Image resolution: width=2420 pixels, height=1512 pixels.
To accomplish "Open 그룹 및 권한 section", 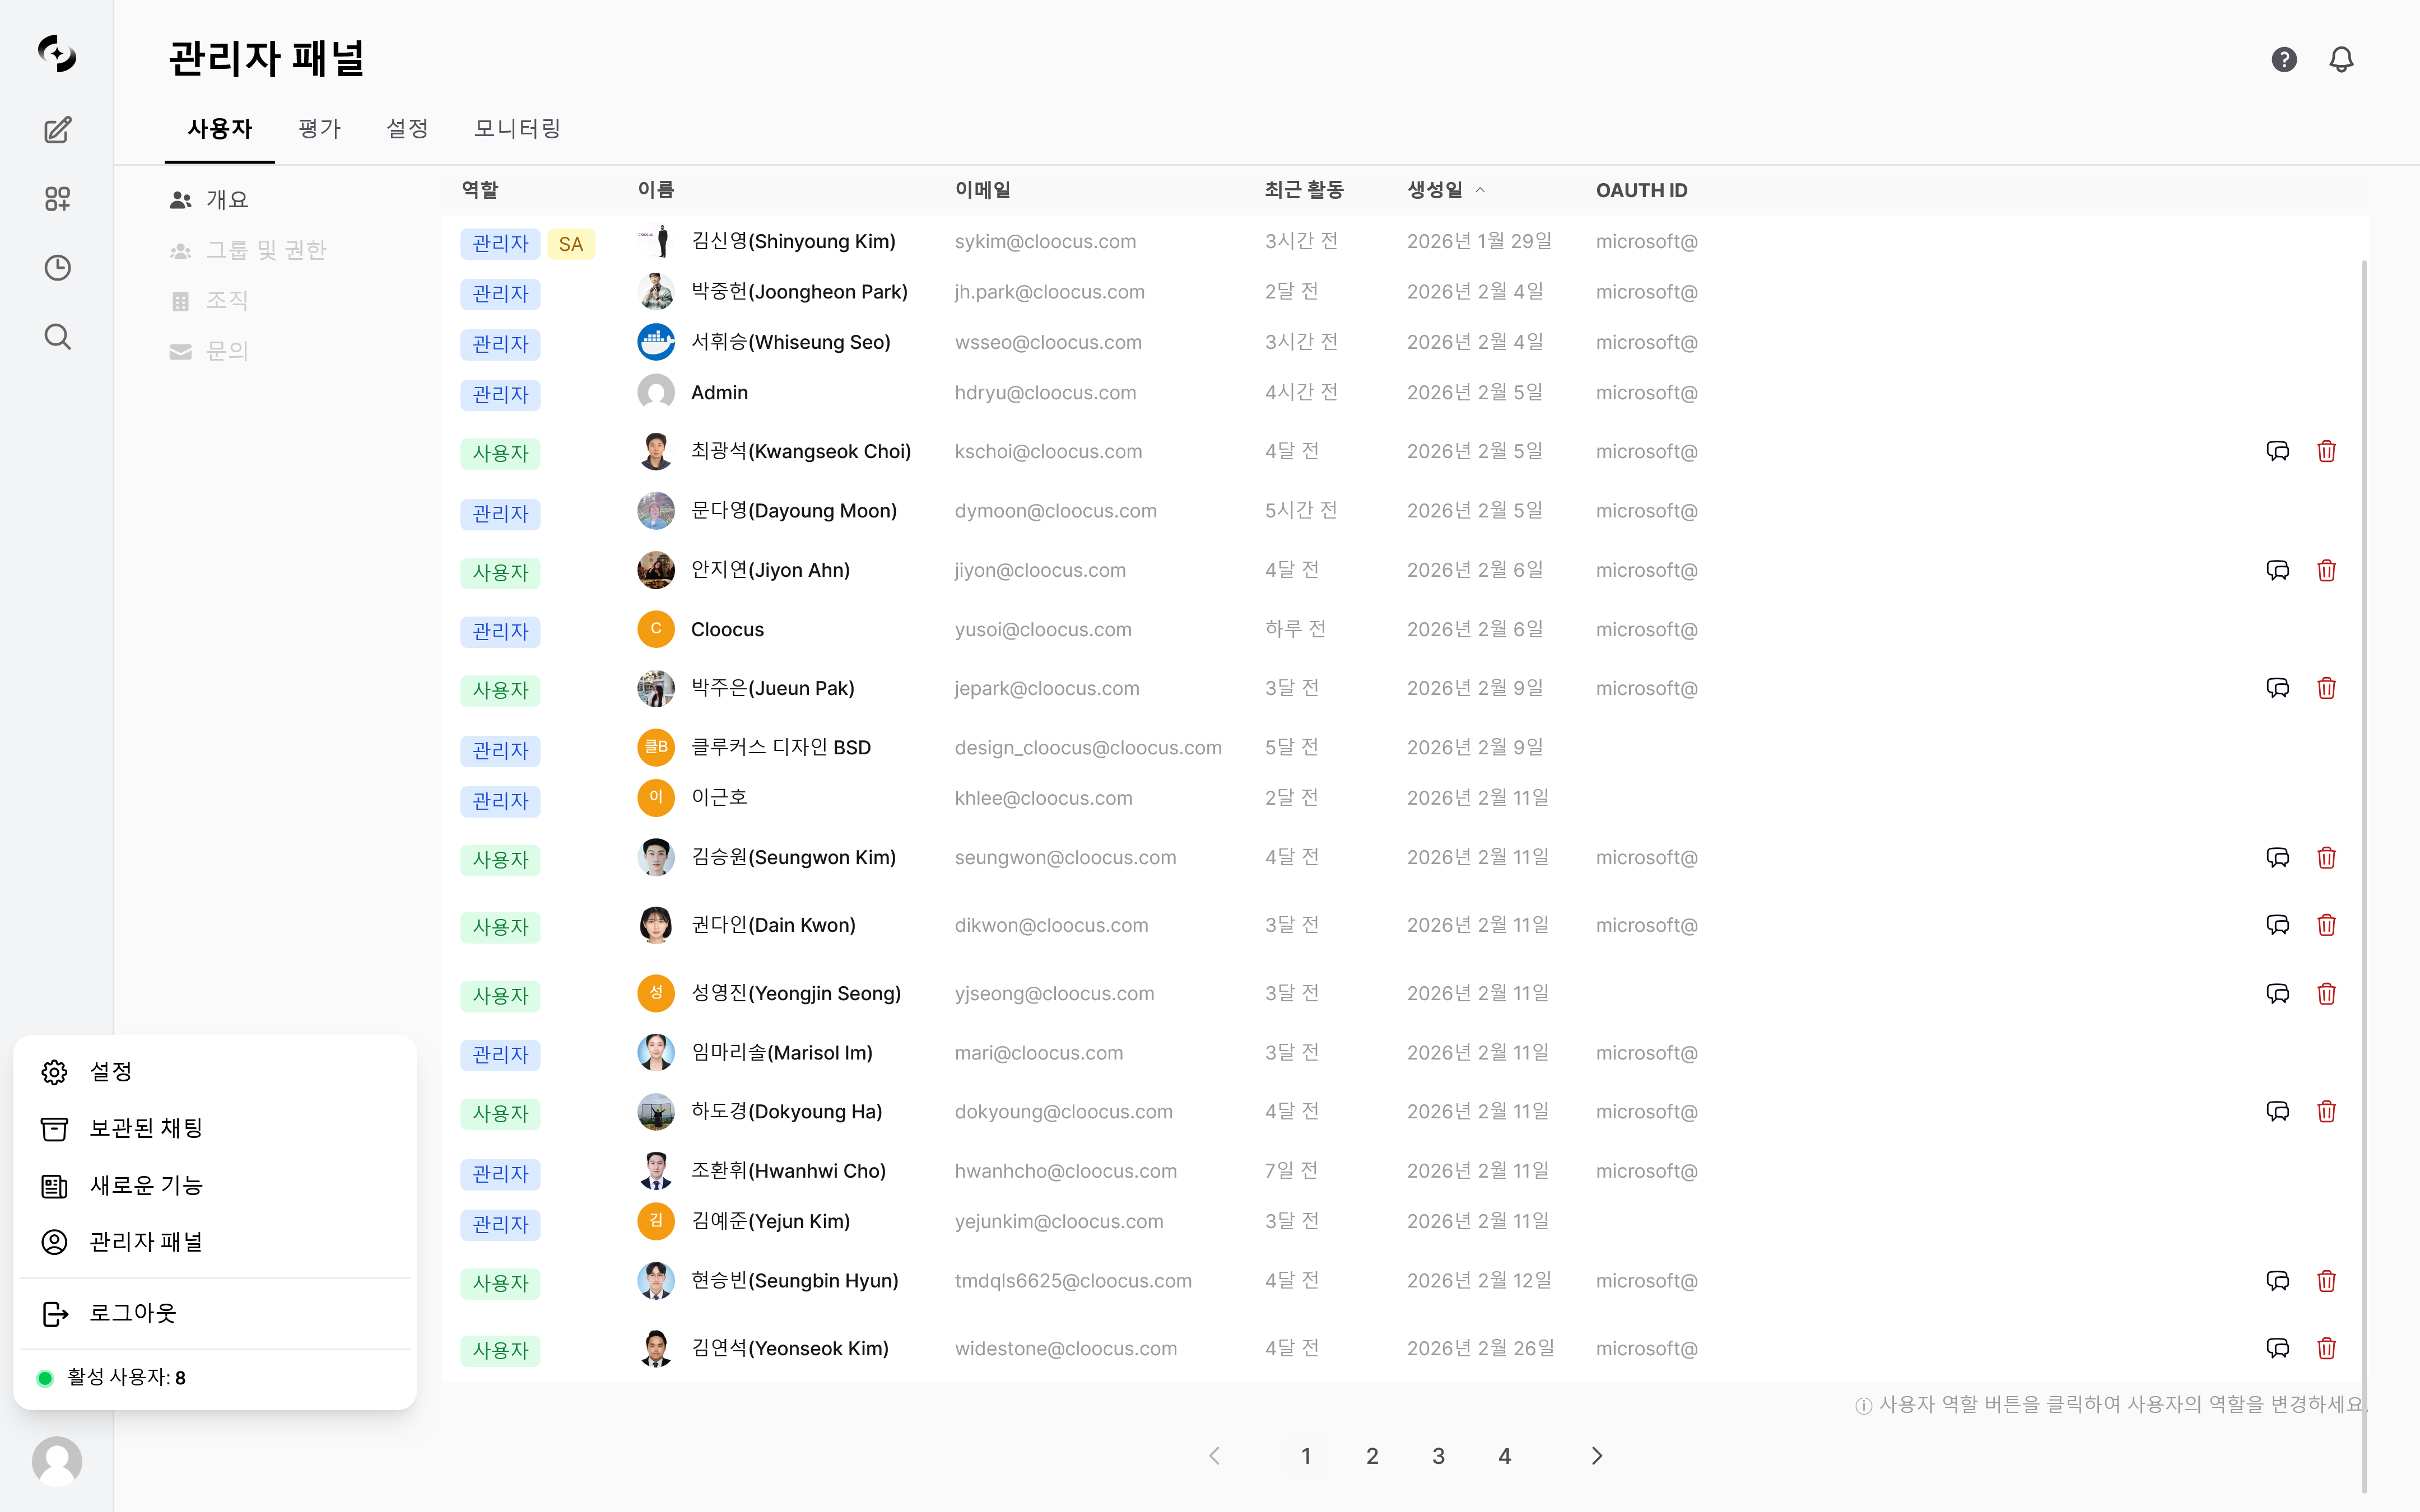I will [248, 250].
